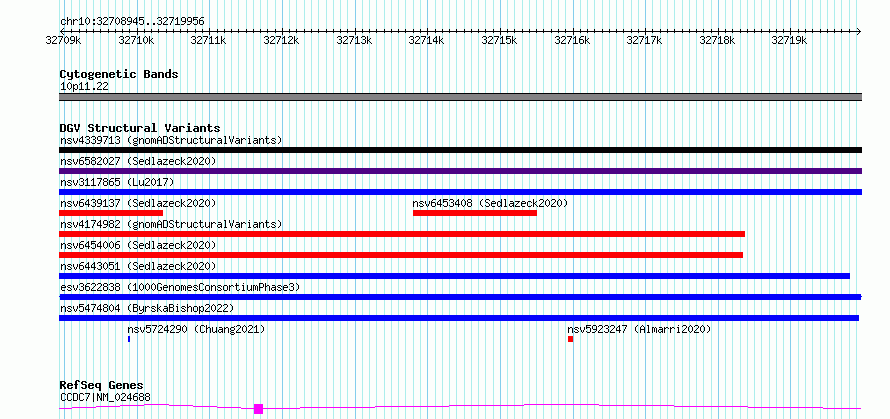Click the 32714k ruler tick label
This screenshot has width=890, height=419.
pos(427,40)
